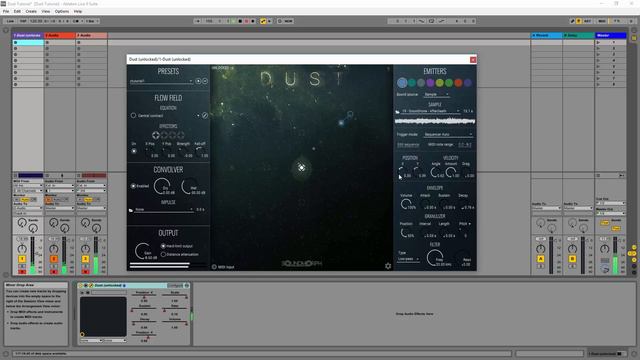Open the Create menu
The image size is (640, 360).
(31, 11)
